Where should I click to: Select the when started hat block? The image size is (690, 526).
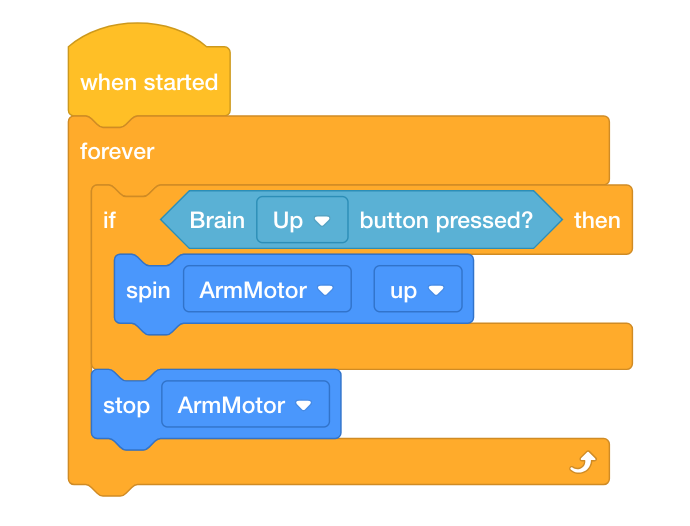coord(148,82)
